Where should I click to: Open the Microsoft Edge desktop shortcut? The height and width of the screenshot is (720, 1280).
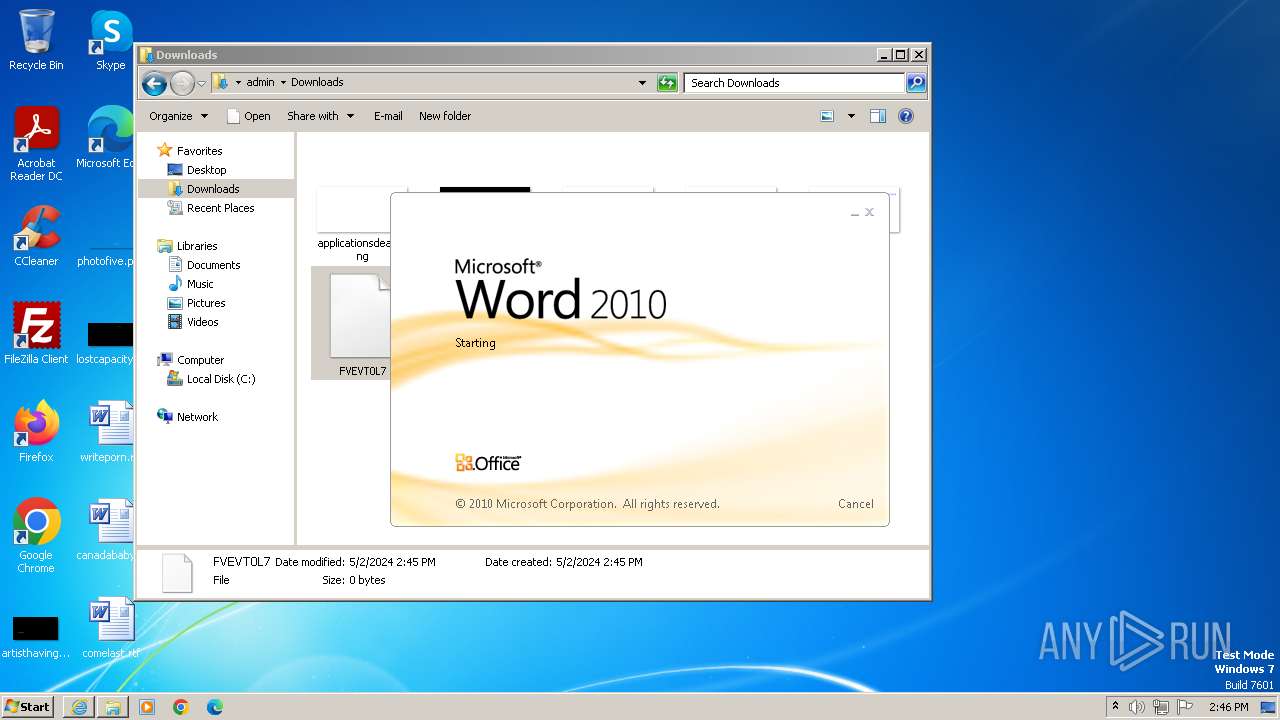(104, 138)
